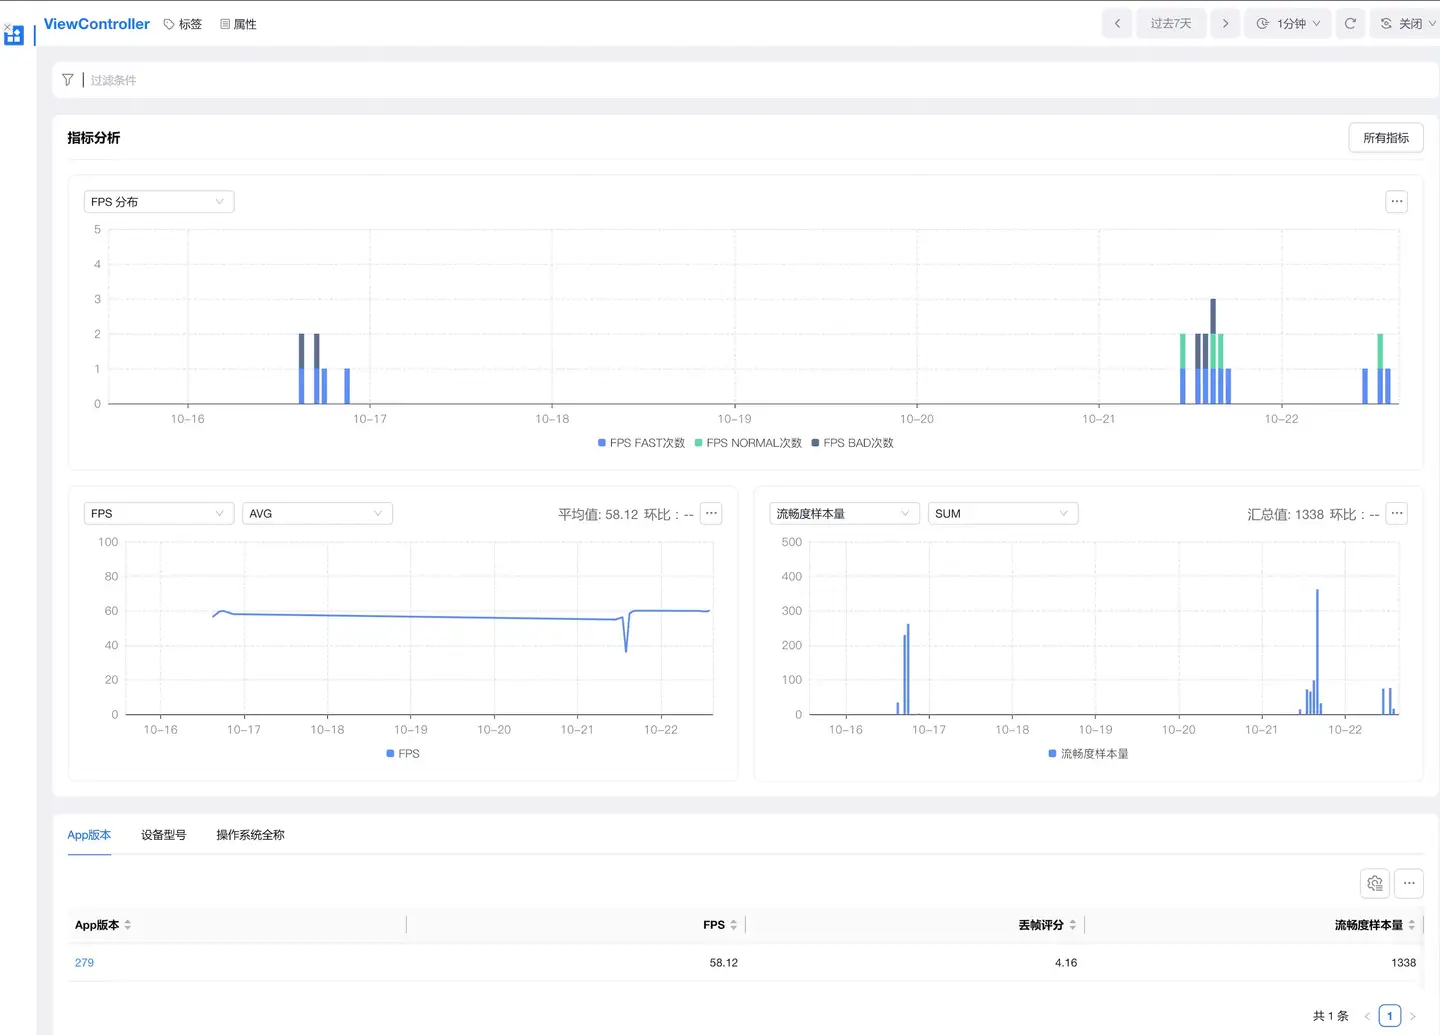The height and width of the screenshot is (1035, 1440).
Task: Toggle FPS FAST次数 legend series
Action: pyautogui.click(x=641, y=443)
